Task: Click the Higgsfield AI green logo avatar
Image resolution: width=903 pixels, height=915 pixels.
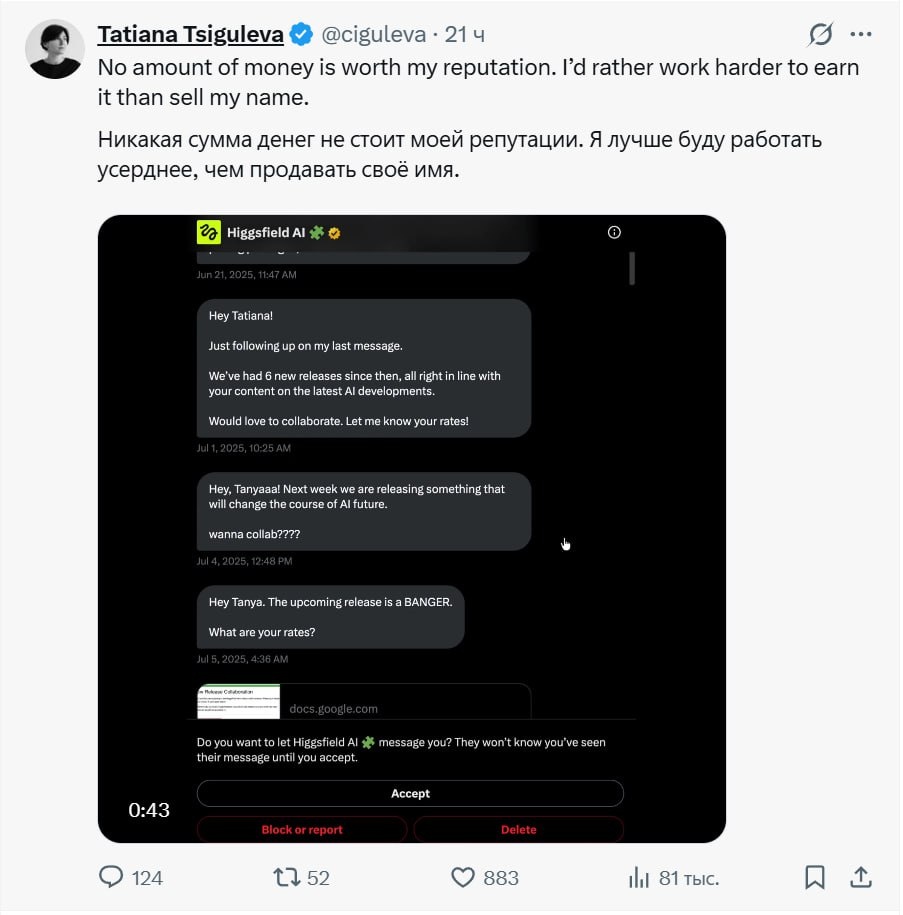Action: point(207,231)
